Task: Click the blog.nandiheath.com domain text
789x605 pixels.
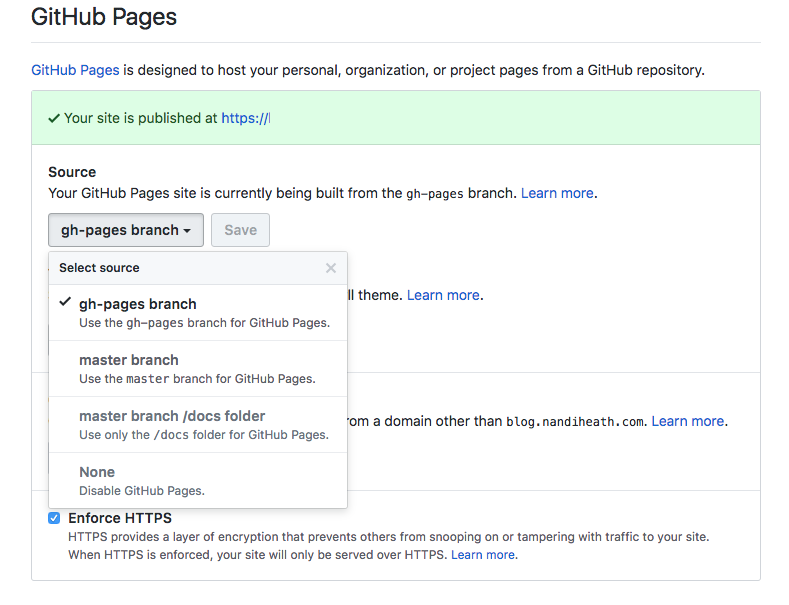Action: pos(576,422)
